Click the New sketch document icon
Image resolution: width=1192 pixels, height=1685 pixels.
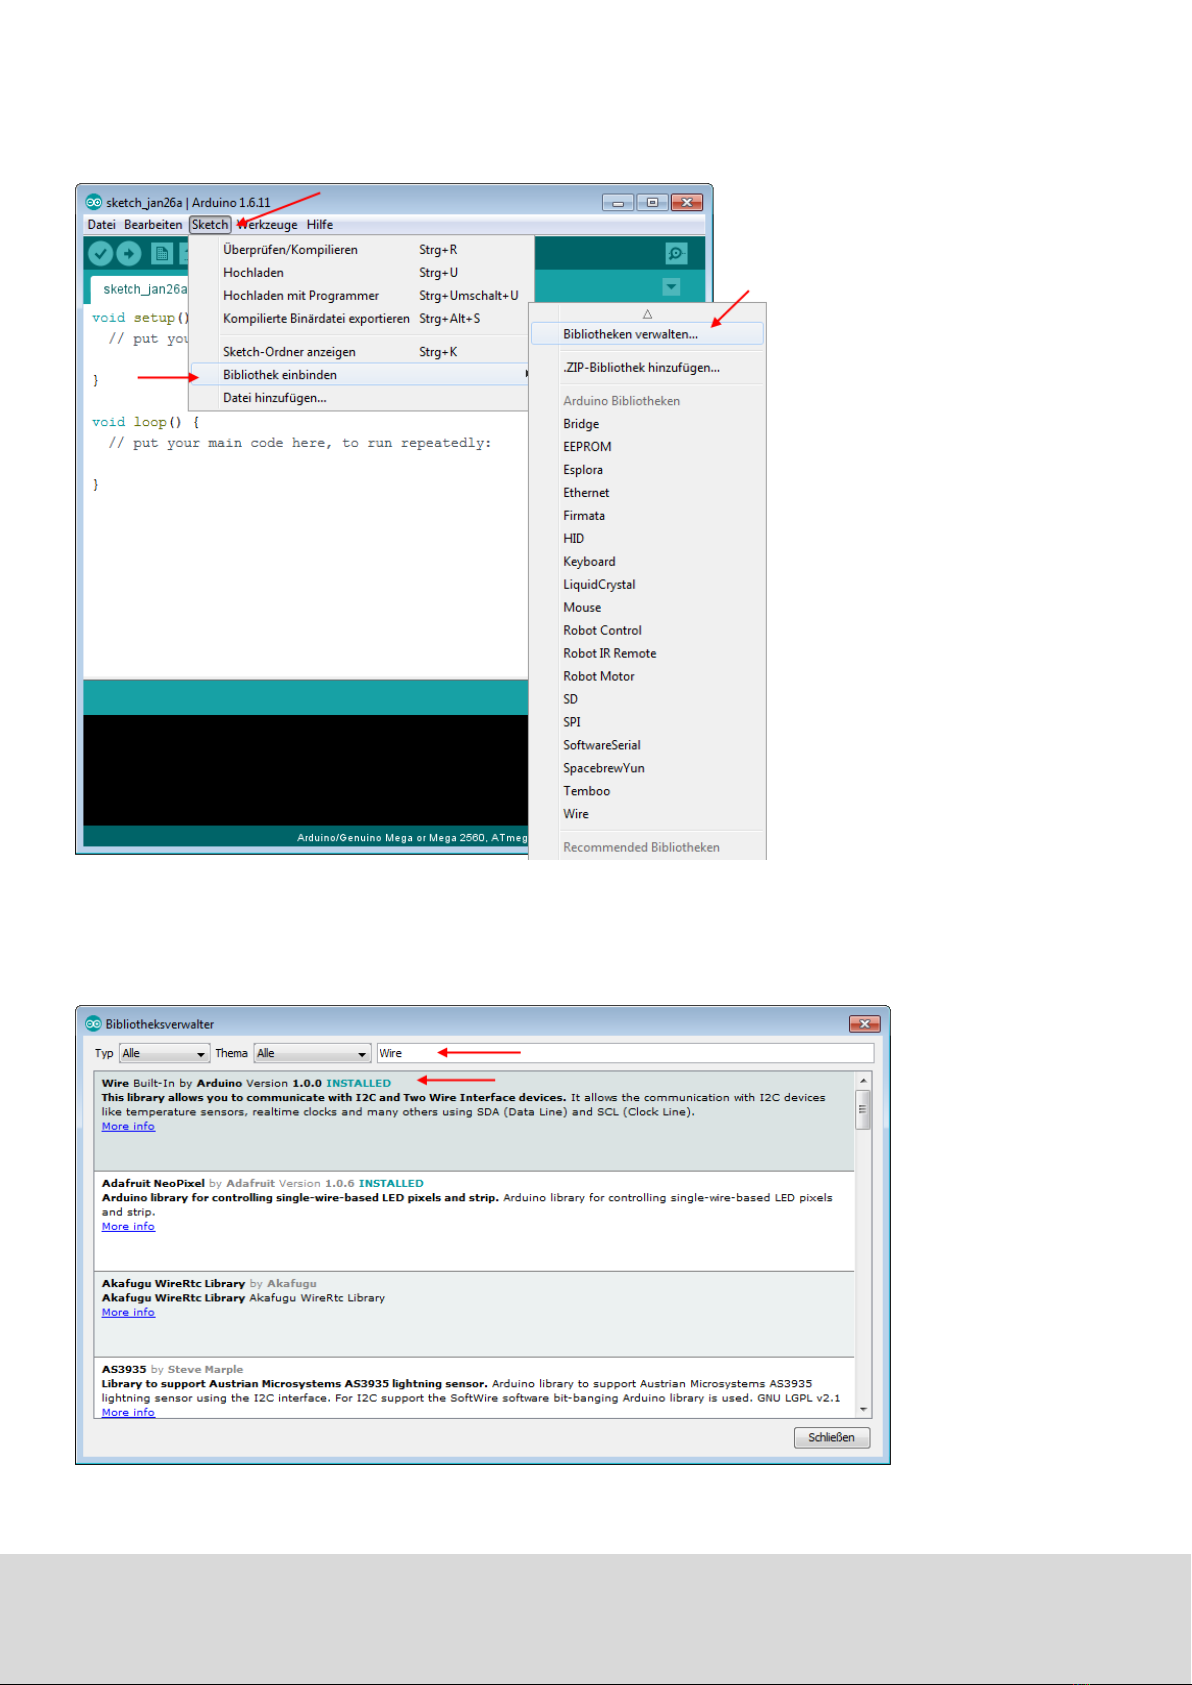click(x=162, y=254)
